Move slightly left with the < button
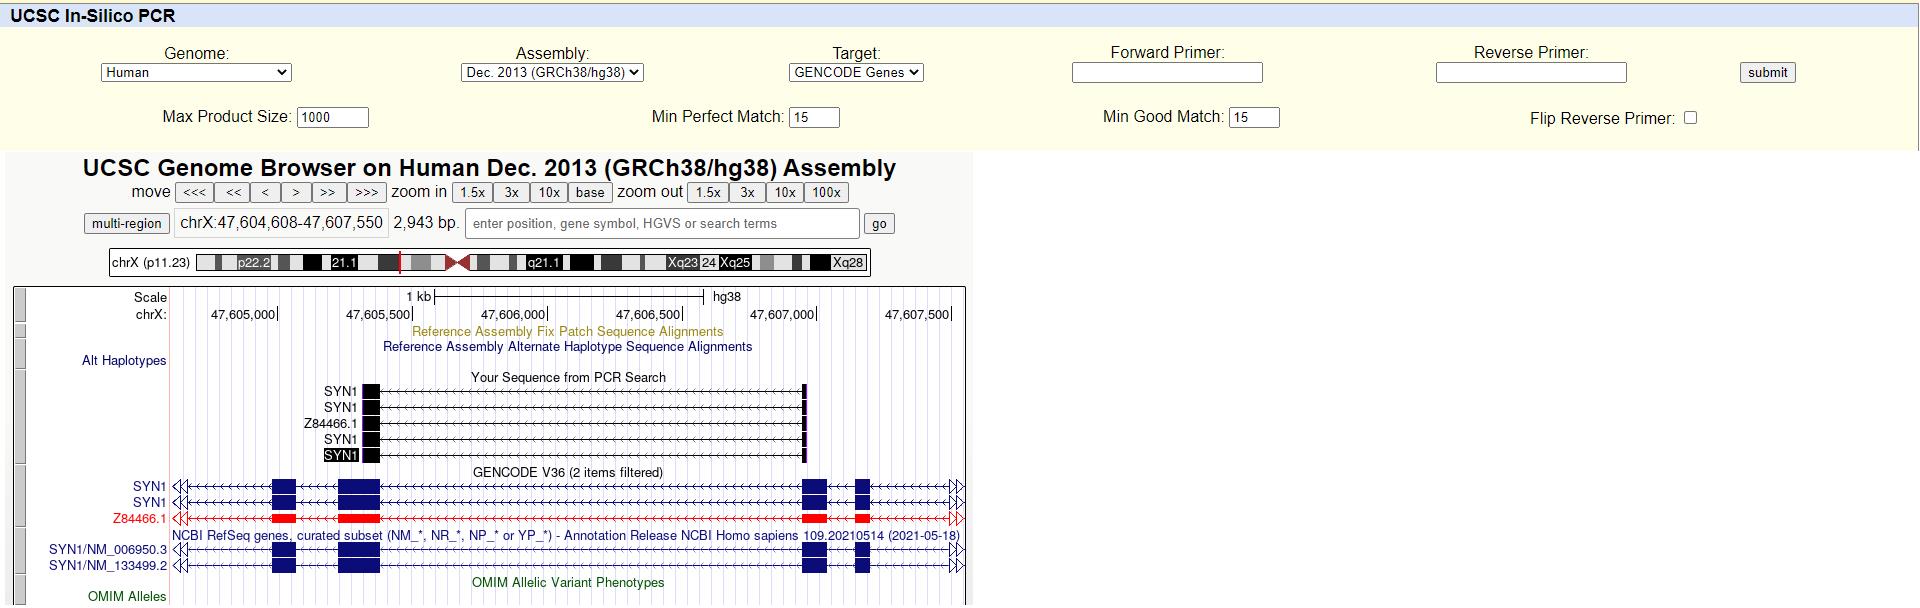This screenshot has width=1920, height=608. click(x=265, y=193)
